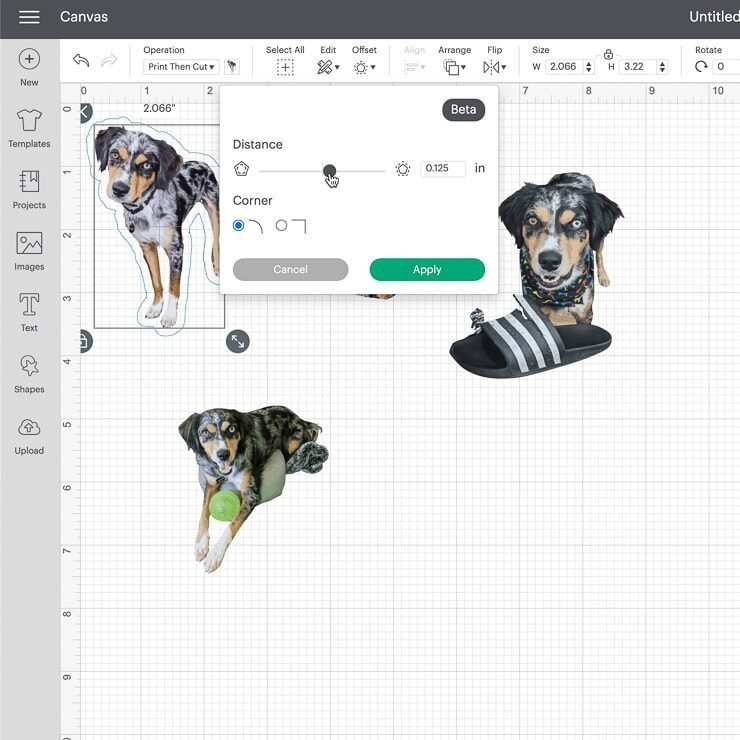Click the Distance slider handle
This screenshot has width=740, height=740.
pos(329,171)
